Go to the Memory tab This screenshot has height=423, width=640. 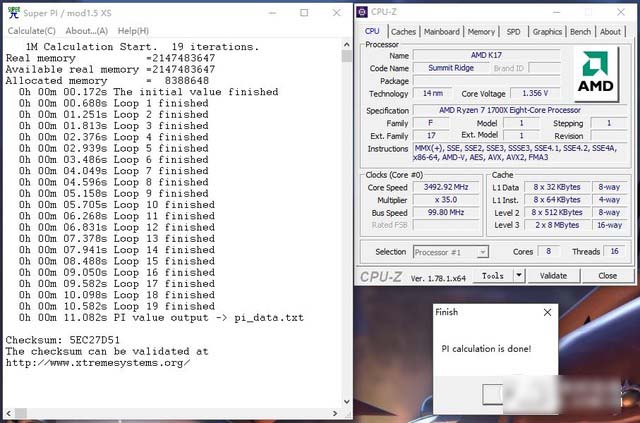click(x=481, y=31)
